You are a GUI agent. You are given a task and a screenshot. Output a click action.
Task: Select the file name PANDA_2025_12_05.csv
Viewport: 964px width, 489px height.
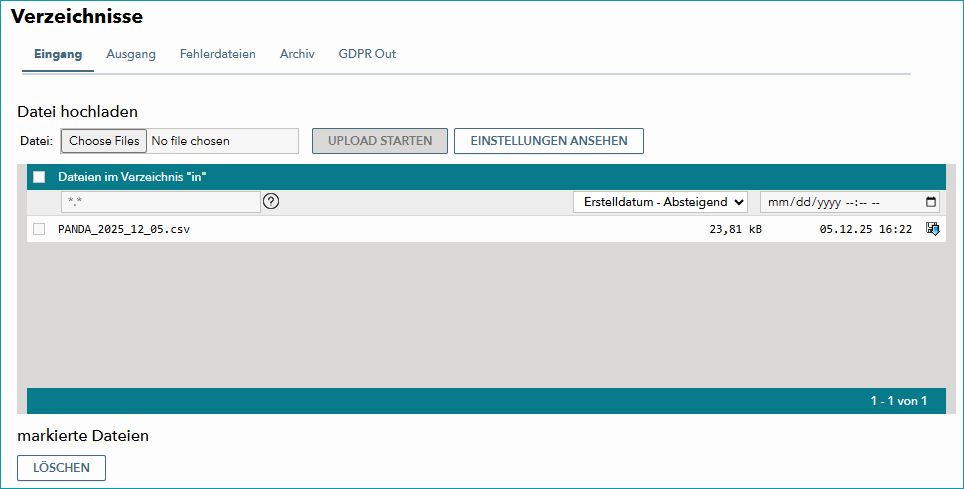(x=124, y=229)
